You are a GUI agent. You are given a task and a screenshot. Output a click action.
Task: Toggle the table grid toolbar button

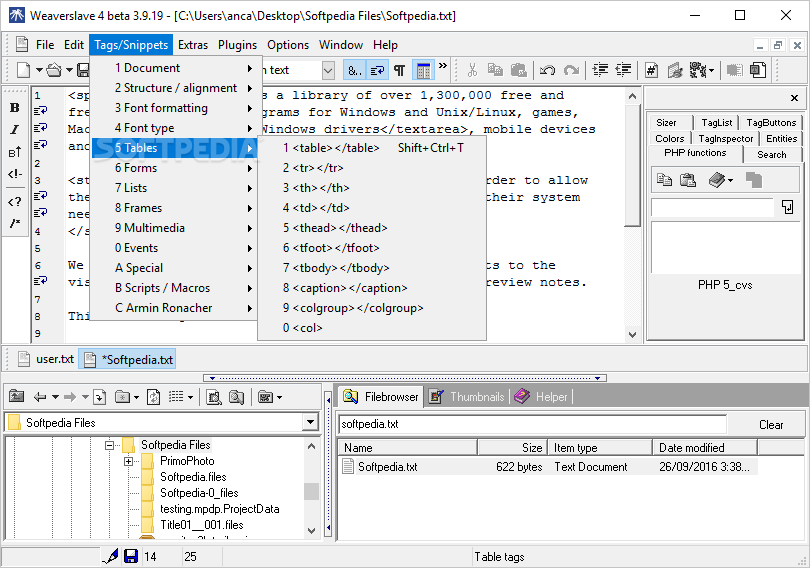pos(423,70)
